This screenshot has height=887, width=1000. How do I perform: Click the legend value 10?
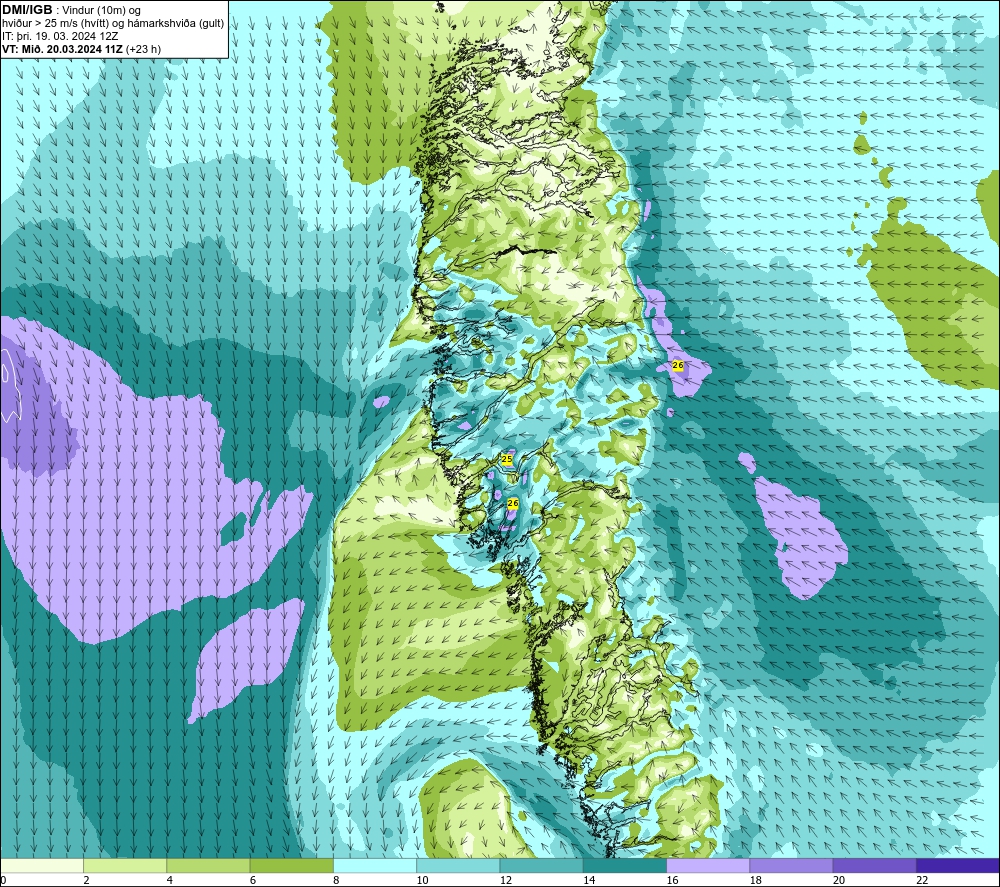click(422, 880)
